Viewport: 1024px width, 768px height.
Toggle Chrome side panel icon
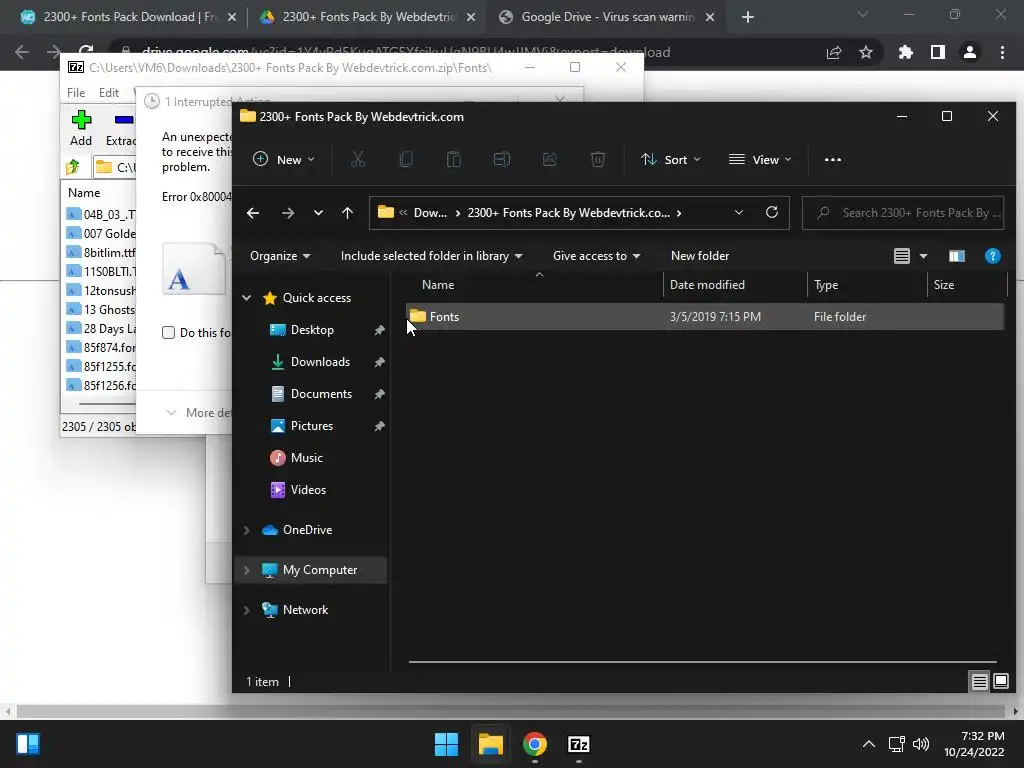(938, 52)
